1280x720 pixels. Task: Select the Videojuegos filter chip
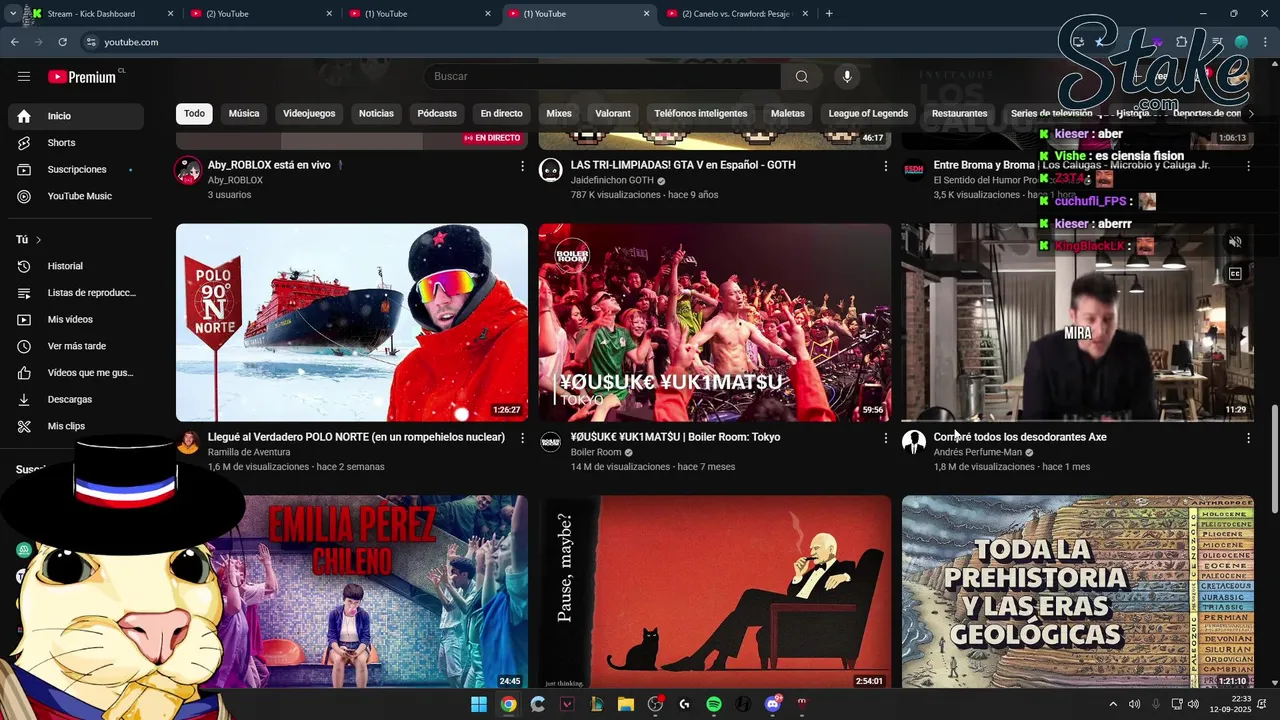pos(309,114)
